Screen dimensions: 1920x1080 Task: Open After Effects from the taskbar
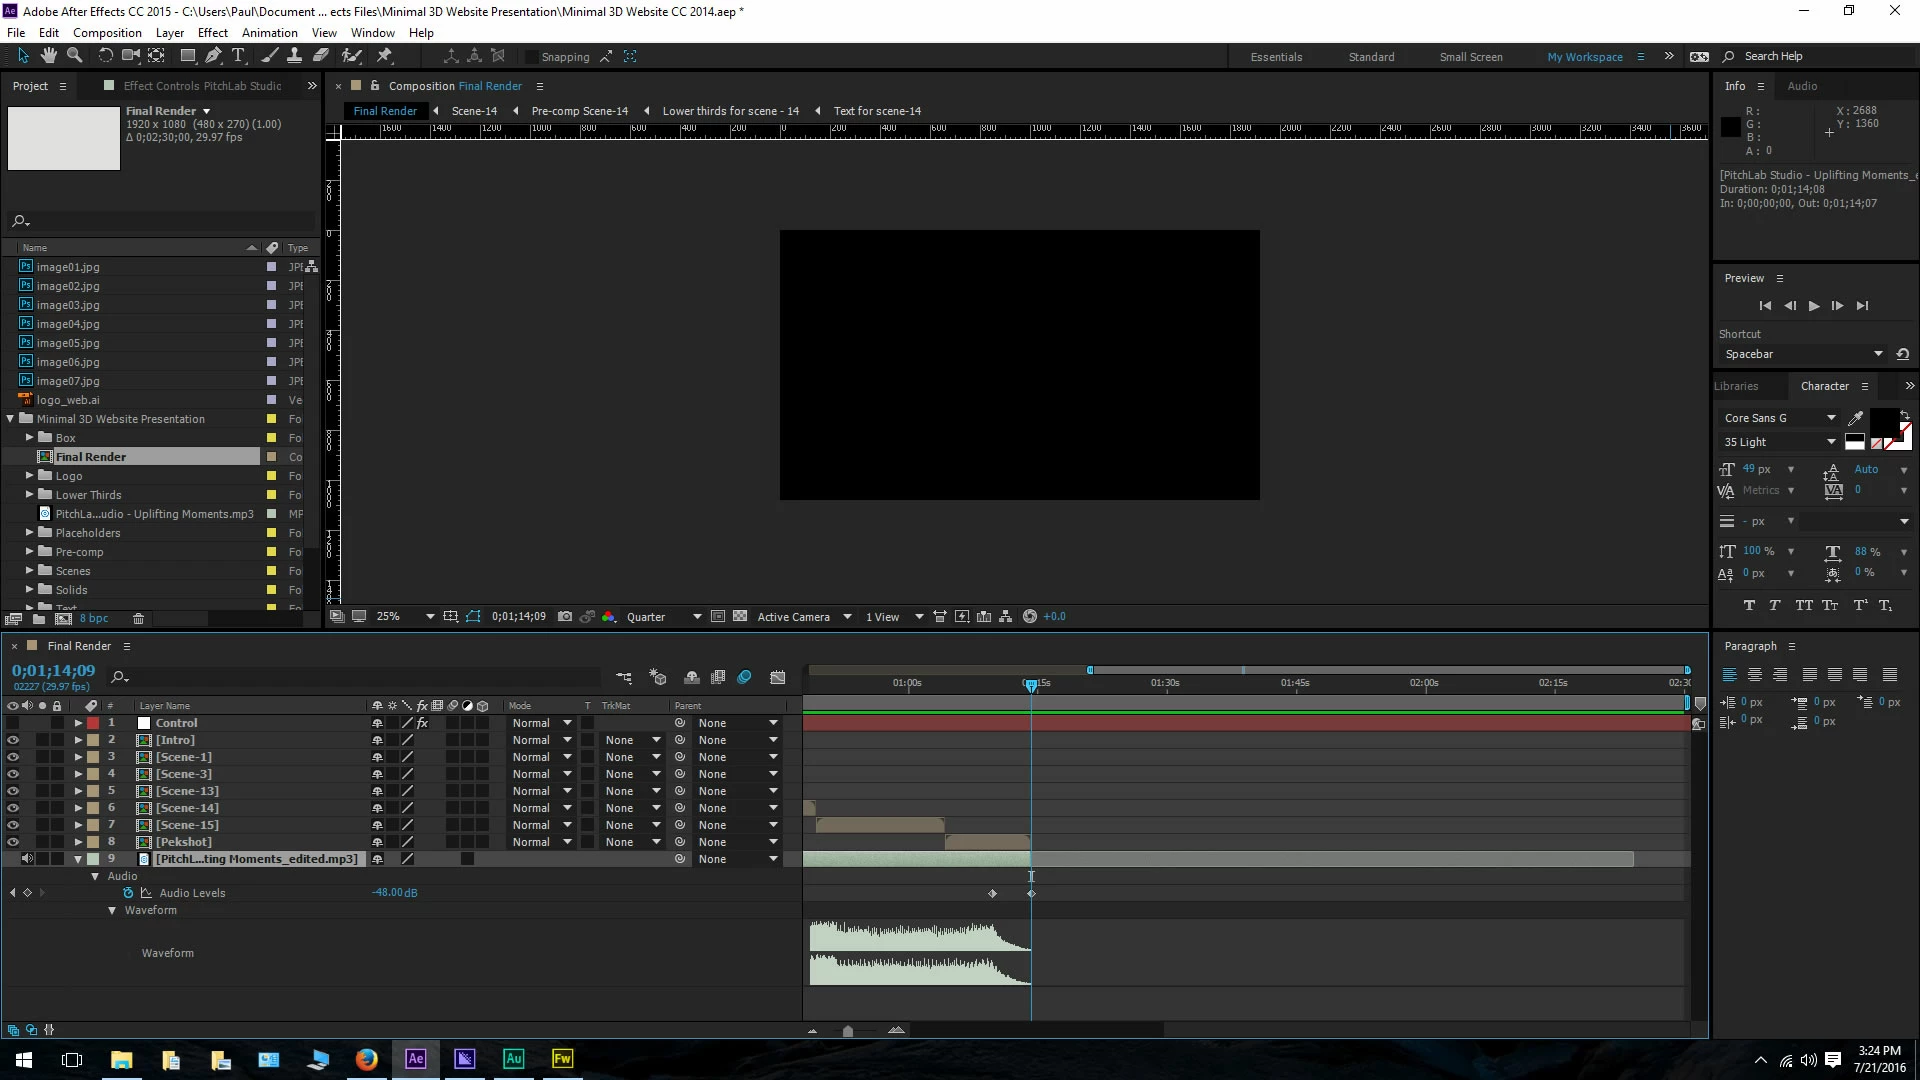415,1059
